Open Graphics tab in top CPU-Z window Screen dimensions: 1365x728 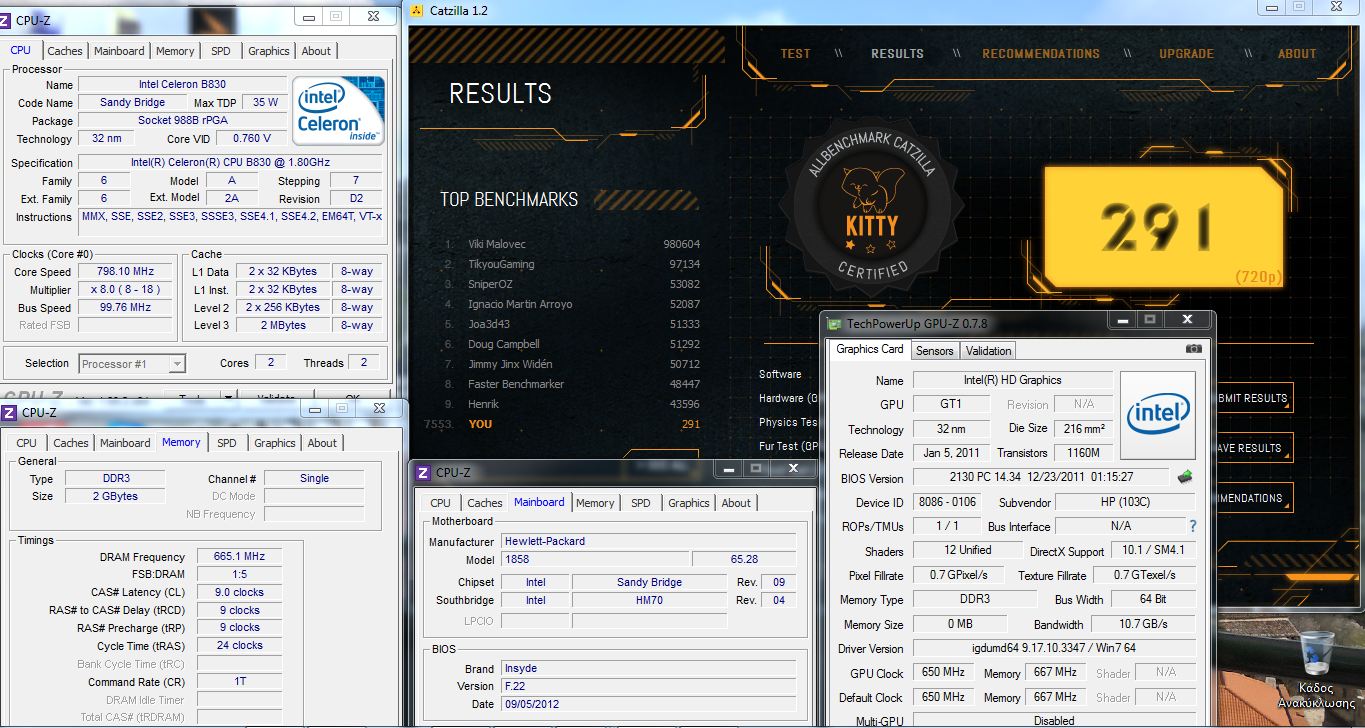pos(269,51)
